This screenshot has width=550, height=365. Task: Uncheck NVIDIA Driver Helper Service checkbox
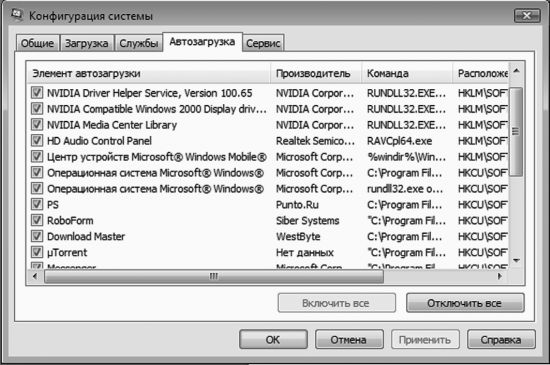point(37,93)
